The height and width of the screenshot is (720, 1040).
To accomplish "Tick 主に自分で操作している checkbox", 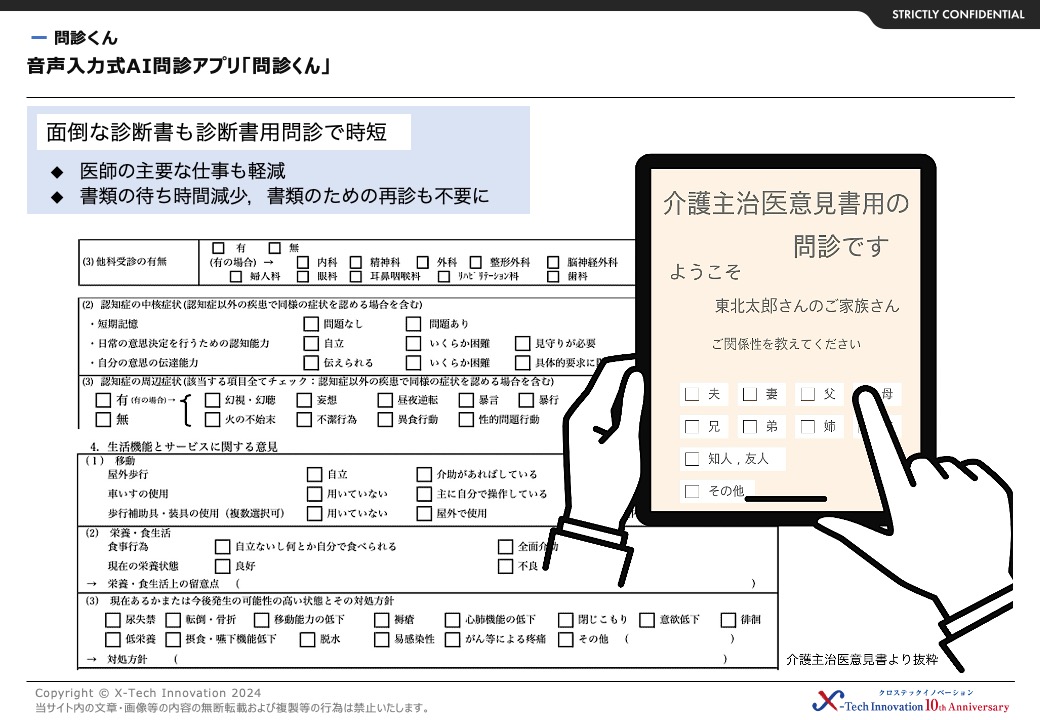I will (424, 494).
